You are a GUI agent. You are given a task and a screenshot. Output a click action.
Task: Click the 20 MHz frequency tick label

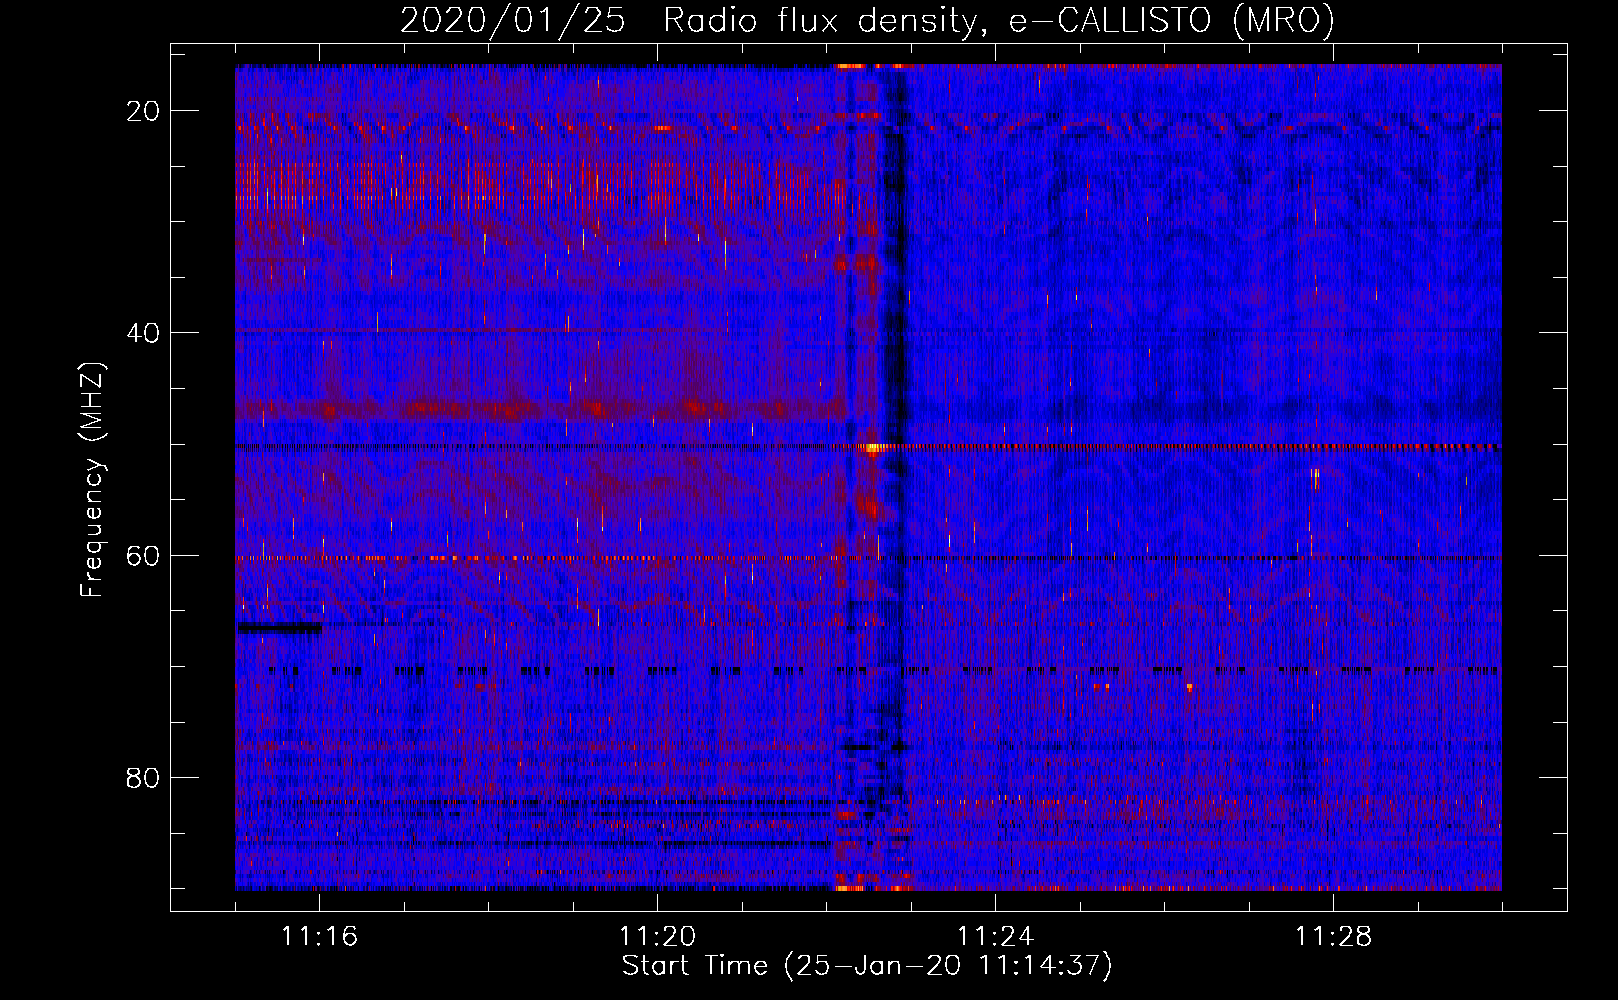144,111
